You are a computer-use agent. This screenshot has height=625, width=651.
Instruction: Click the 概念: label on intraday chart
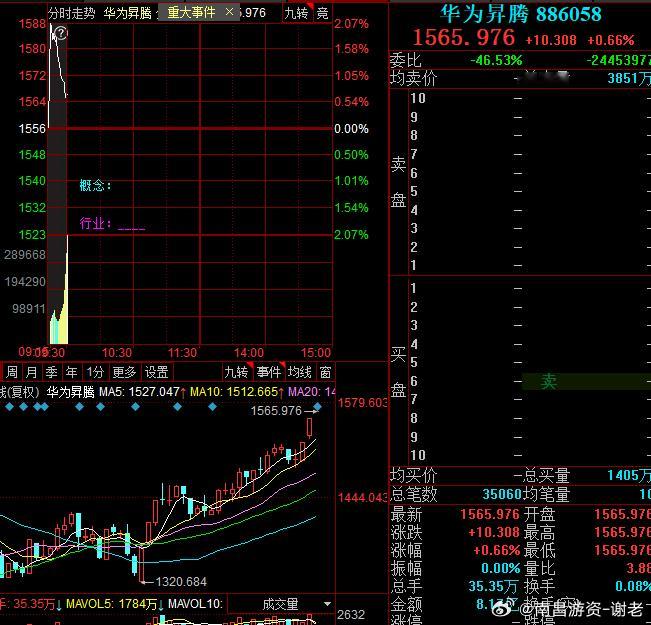pyautogui.click(x=95, y=185)
